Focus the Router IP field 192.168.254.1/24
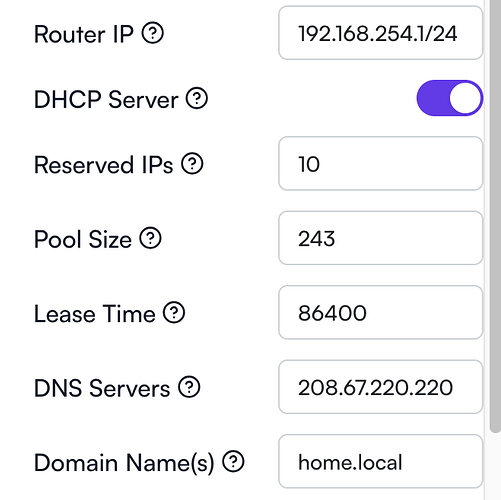This screenshot has width=501, height=500. tap(380, 33)
